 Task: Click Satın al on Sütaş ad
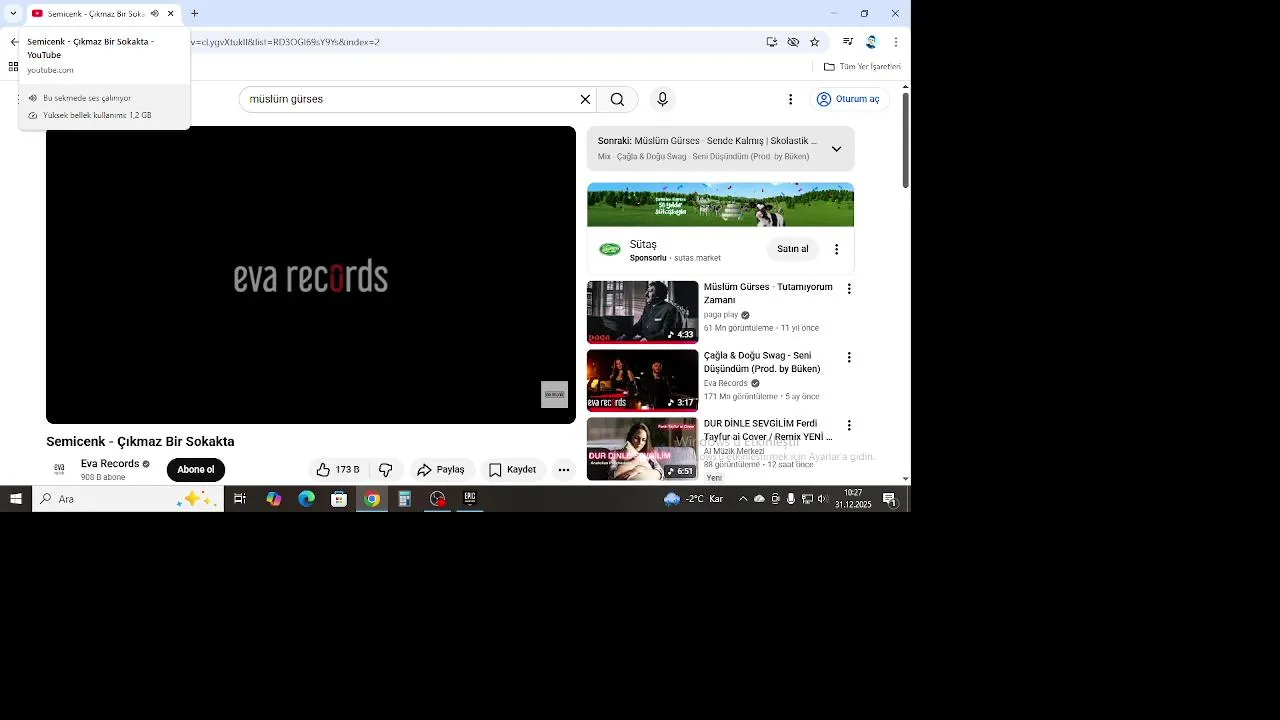click(x=793, y=249)
